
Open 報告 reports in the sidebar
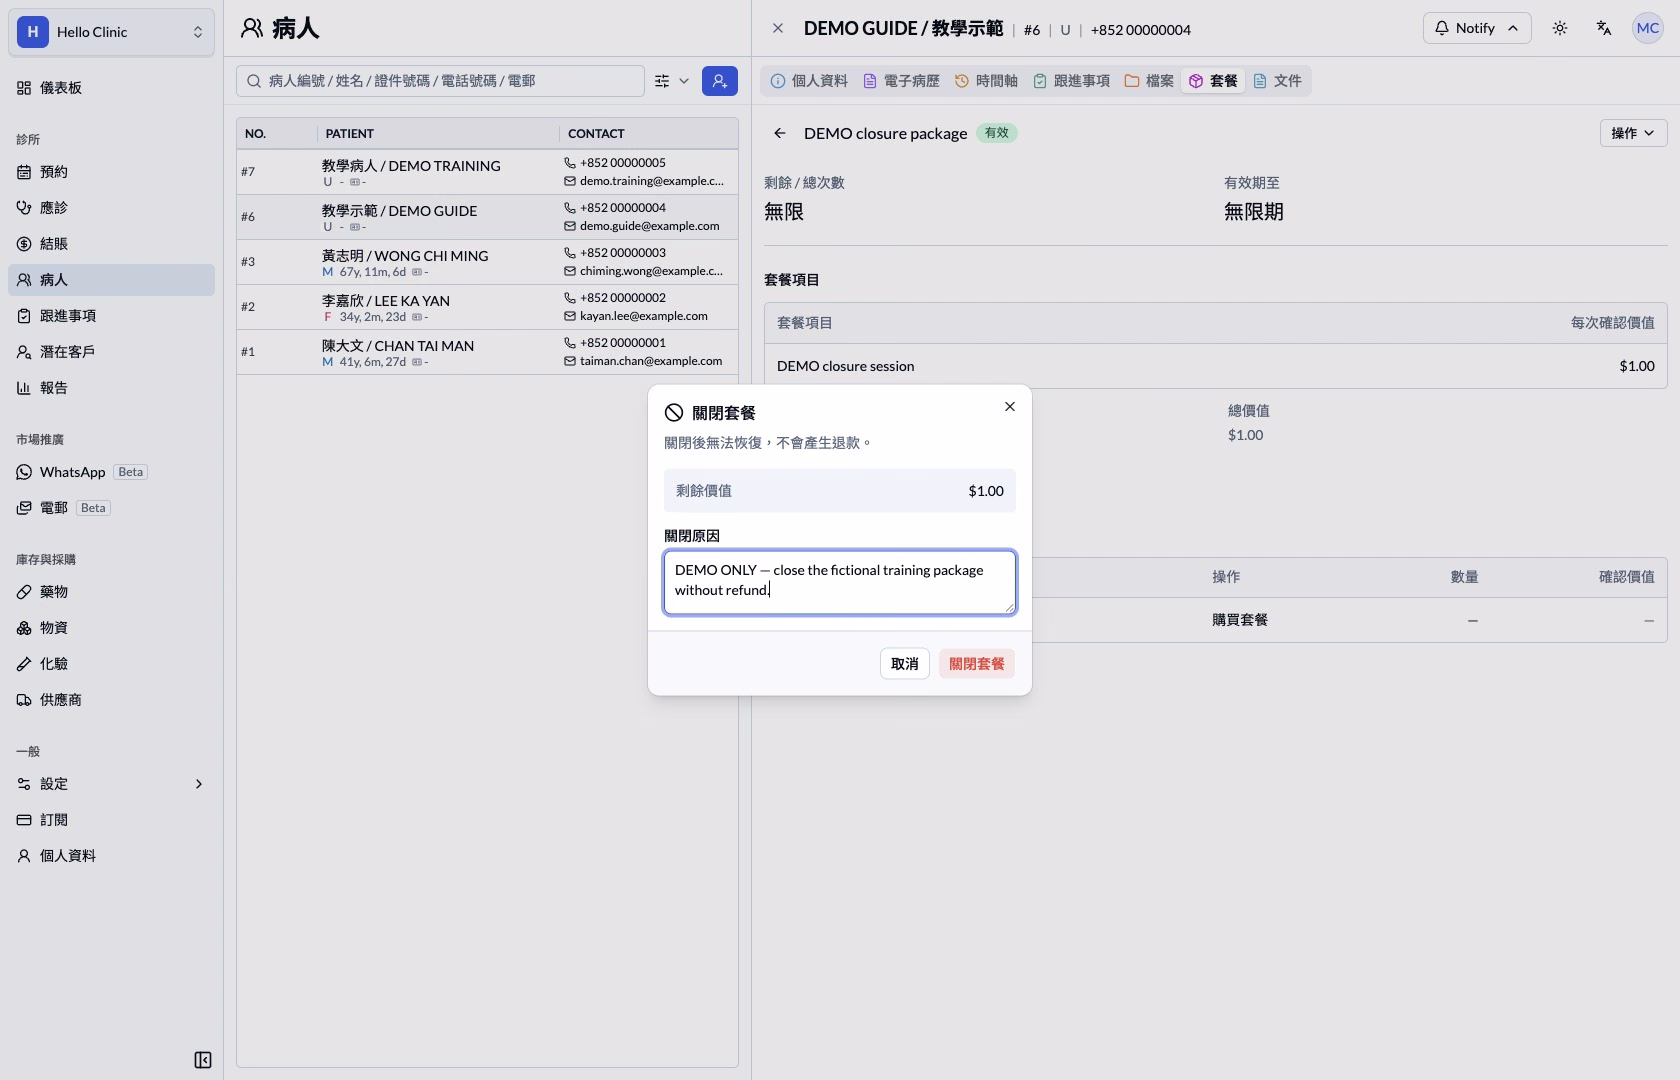(111, 388)
